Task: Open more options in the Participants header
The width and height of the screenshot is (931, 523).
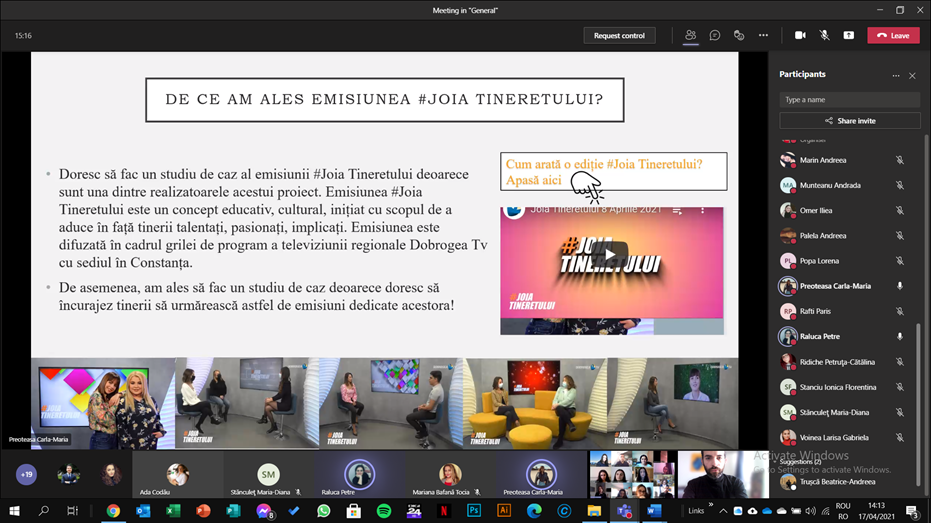Action: [x=896, y=75]
